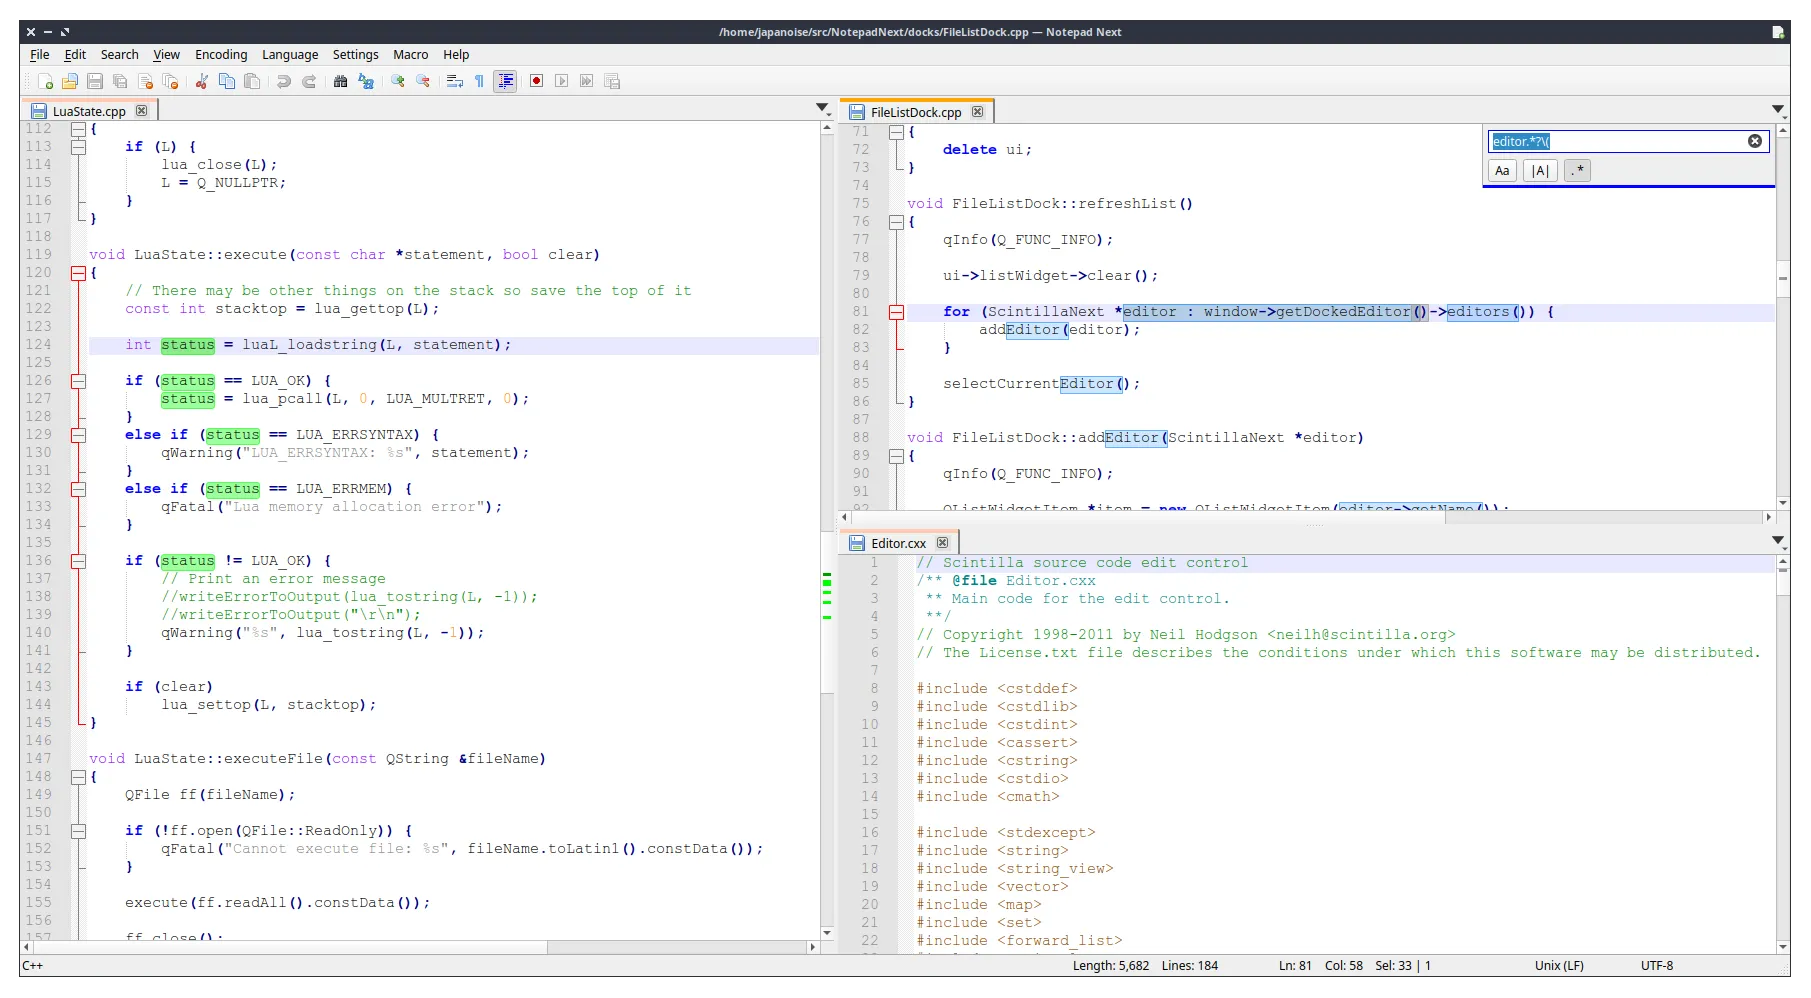Click inside the quick find input field
Screen dimensions: 1811x998
1640,141
